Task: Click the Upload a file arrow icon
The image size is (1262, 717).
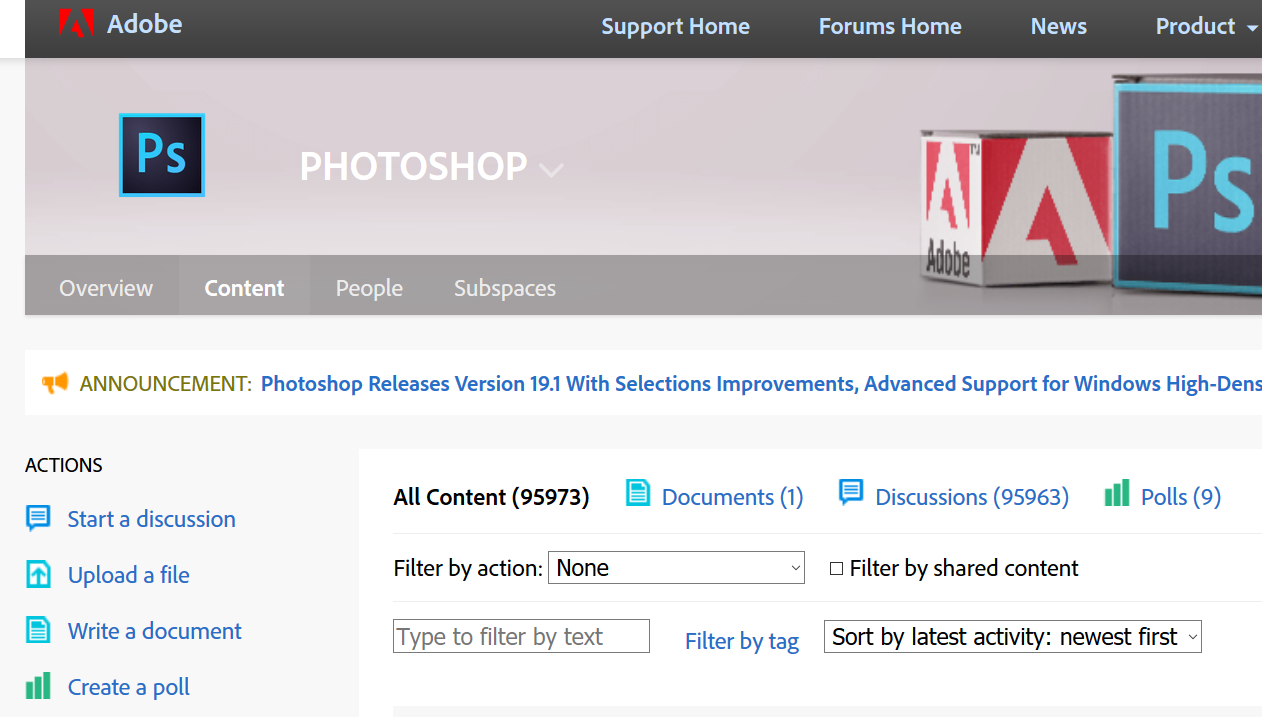Action: (38, 574)
